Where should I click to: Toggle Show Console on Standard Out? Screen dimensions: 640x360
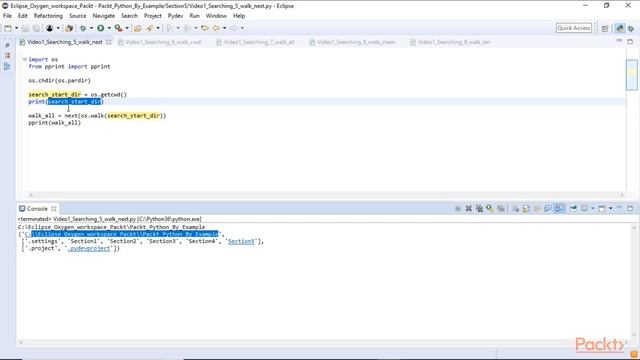[548, 209]
